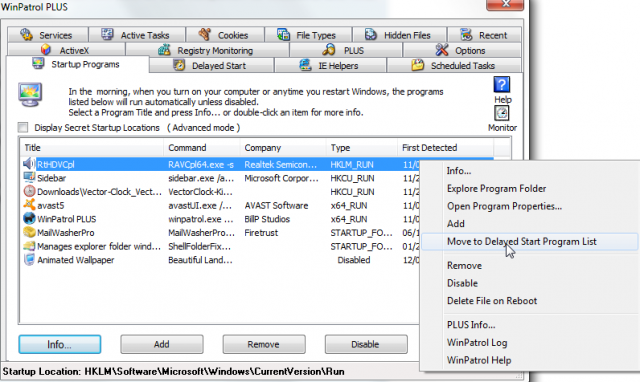Open the Monitor clock icon

pyautogui.click(x=502, y=113)
